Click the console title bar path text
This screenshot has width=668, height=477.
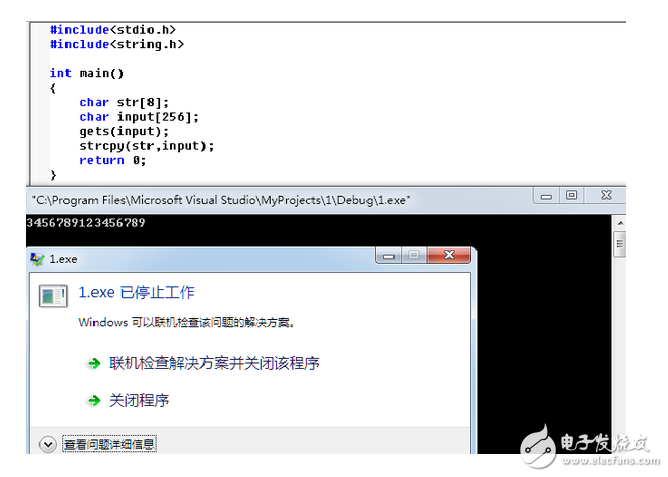click(220, 200)
